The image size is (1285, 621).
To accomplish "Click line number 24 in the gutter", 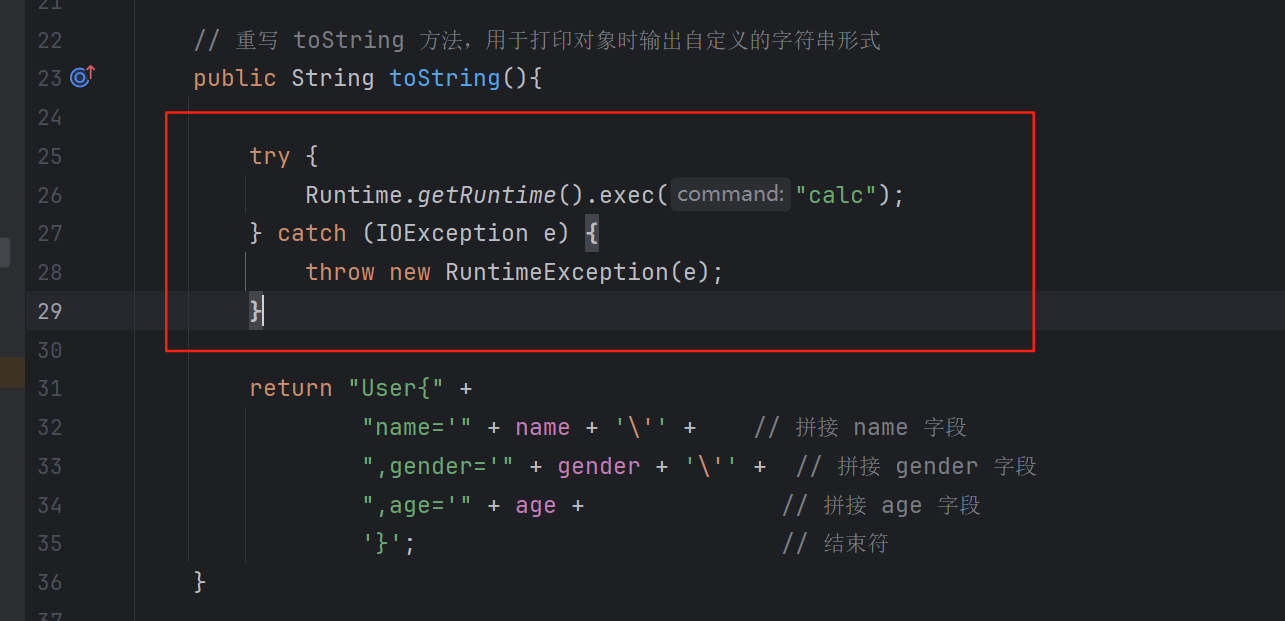I will 49,117.
